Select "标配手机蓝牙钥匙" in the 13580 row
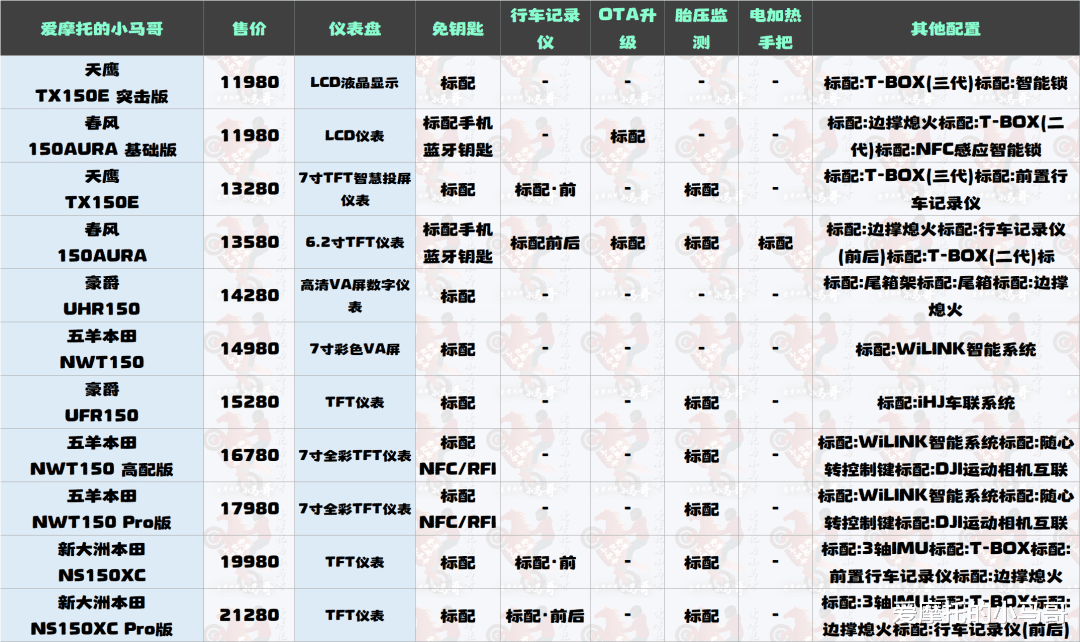This screenshot has width=1080, height=642. pos(457,242)
